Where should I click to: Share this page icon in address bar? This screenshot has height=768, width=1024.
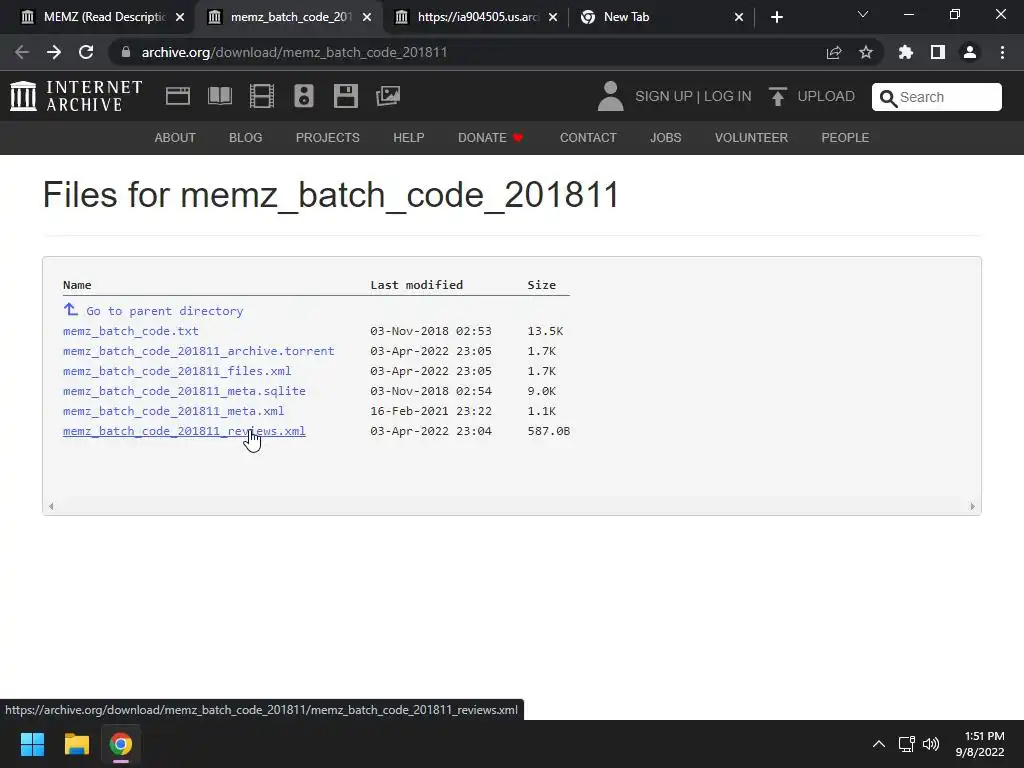click(x=834, y=52)
